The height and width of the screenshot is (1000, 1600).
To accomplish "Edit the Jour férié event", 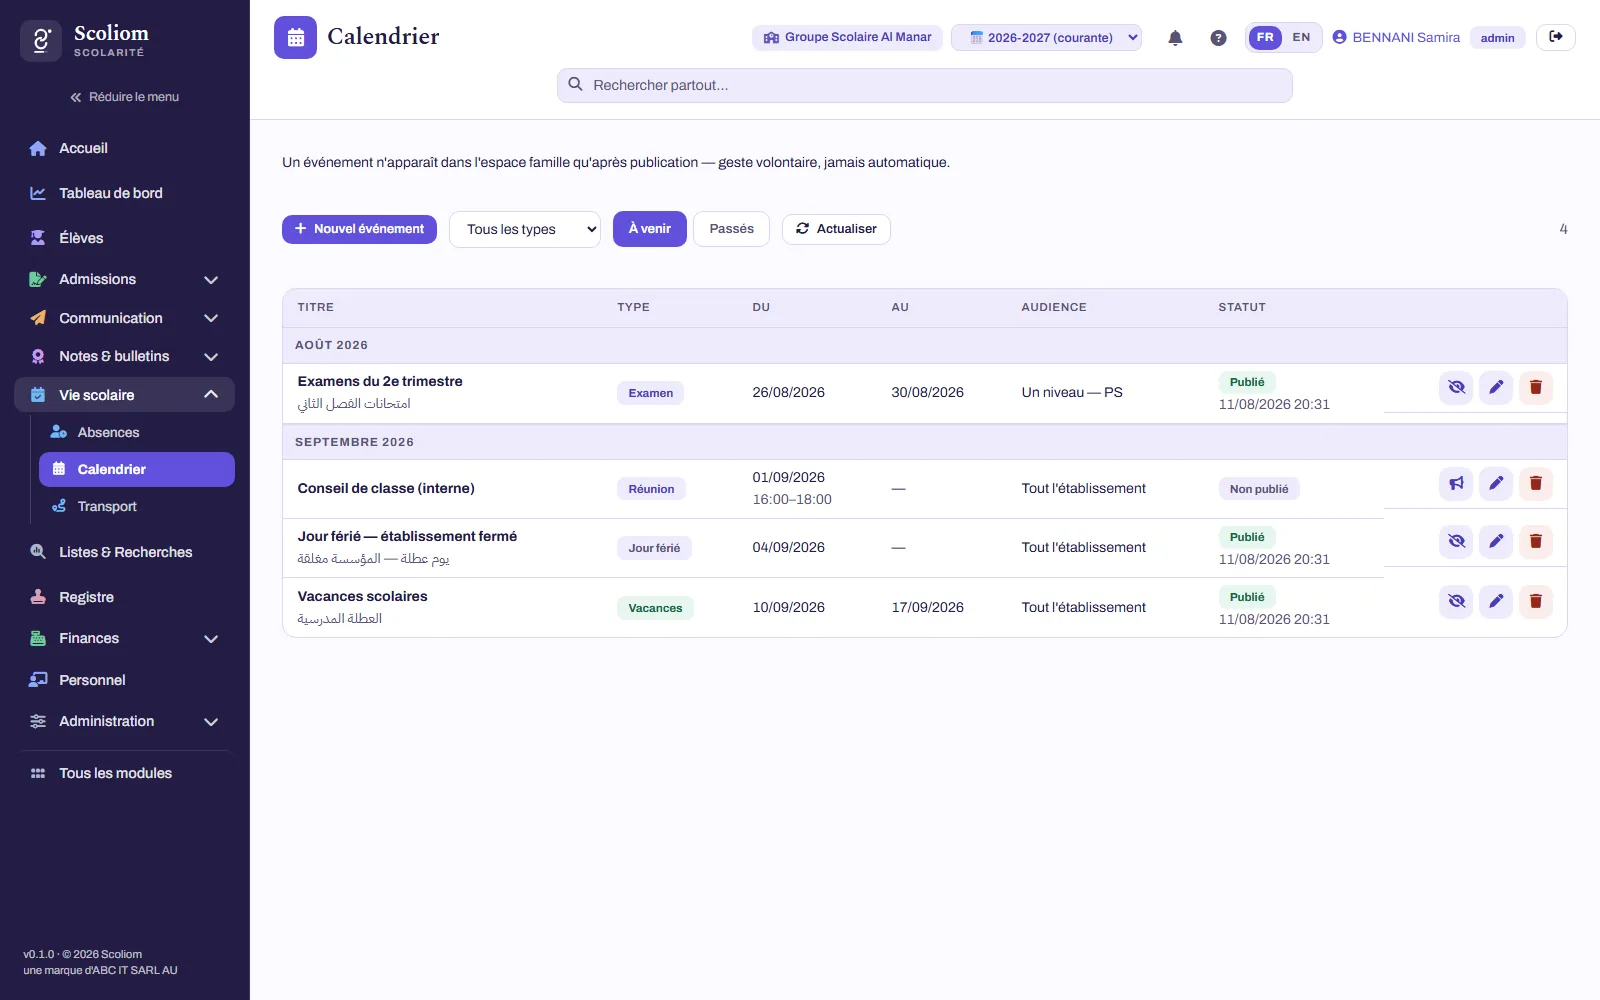I will (1496, 541).
